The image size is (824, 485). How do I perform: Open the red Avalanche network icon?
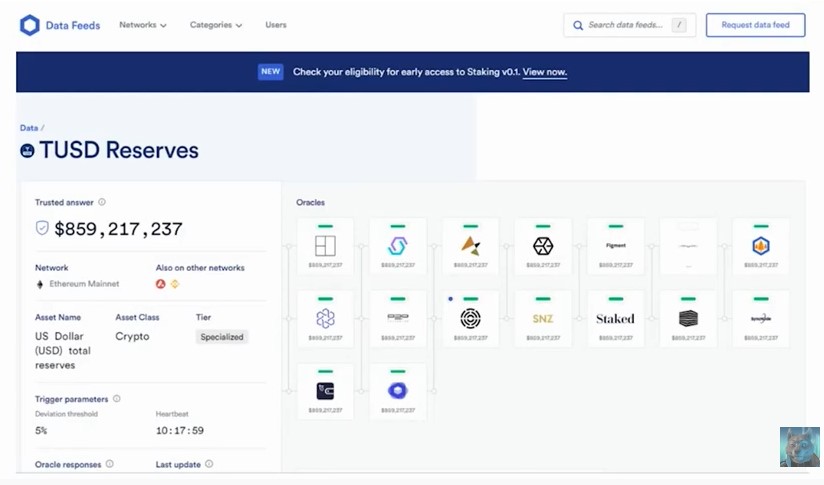[x=161, y=284]
